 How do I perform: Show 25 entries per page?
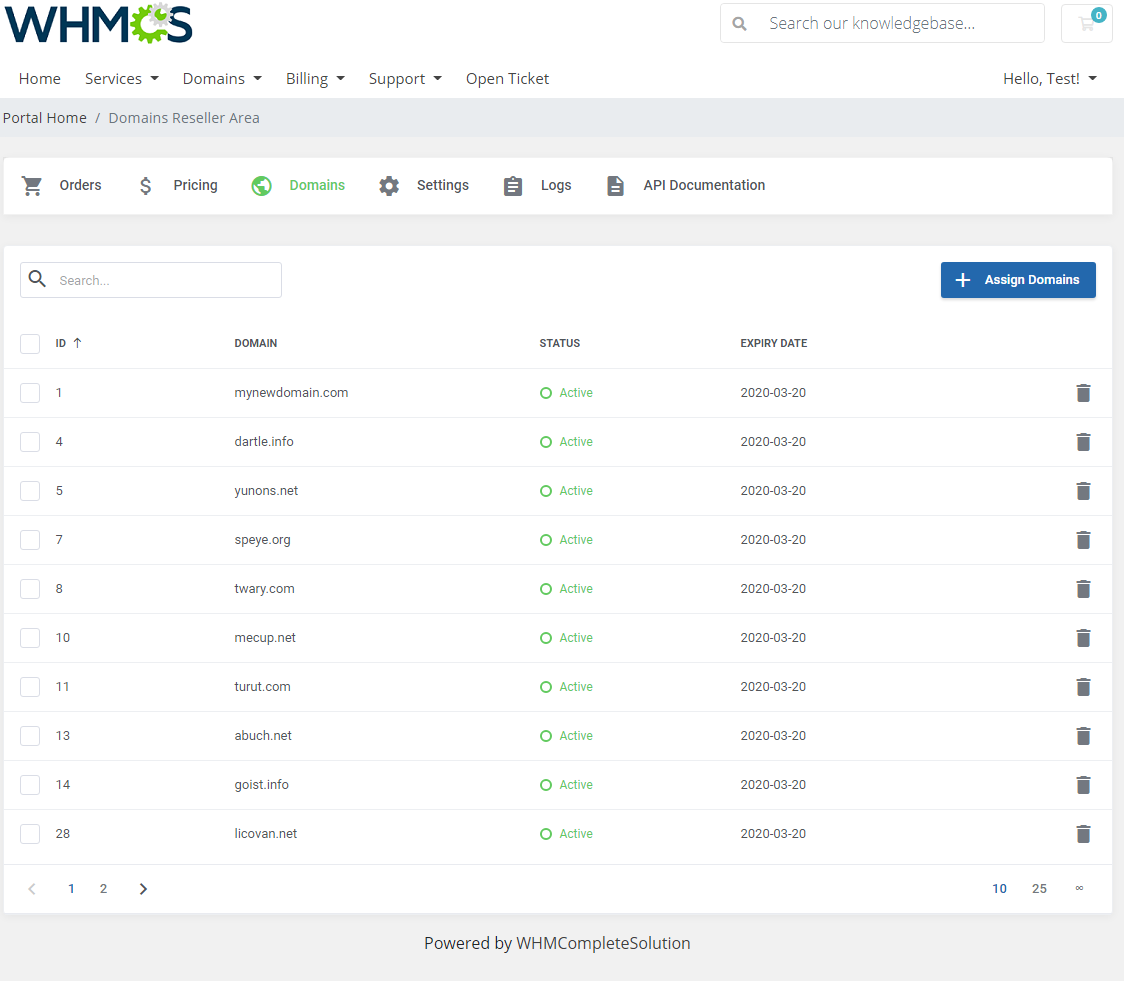click(1039, 889)
